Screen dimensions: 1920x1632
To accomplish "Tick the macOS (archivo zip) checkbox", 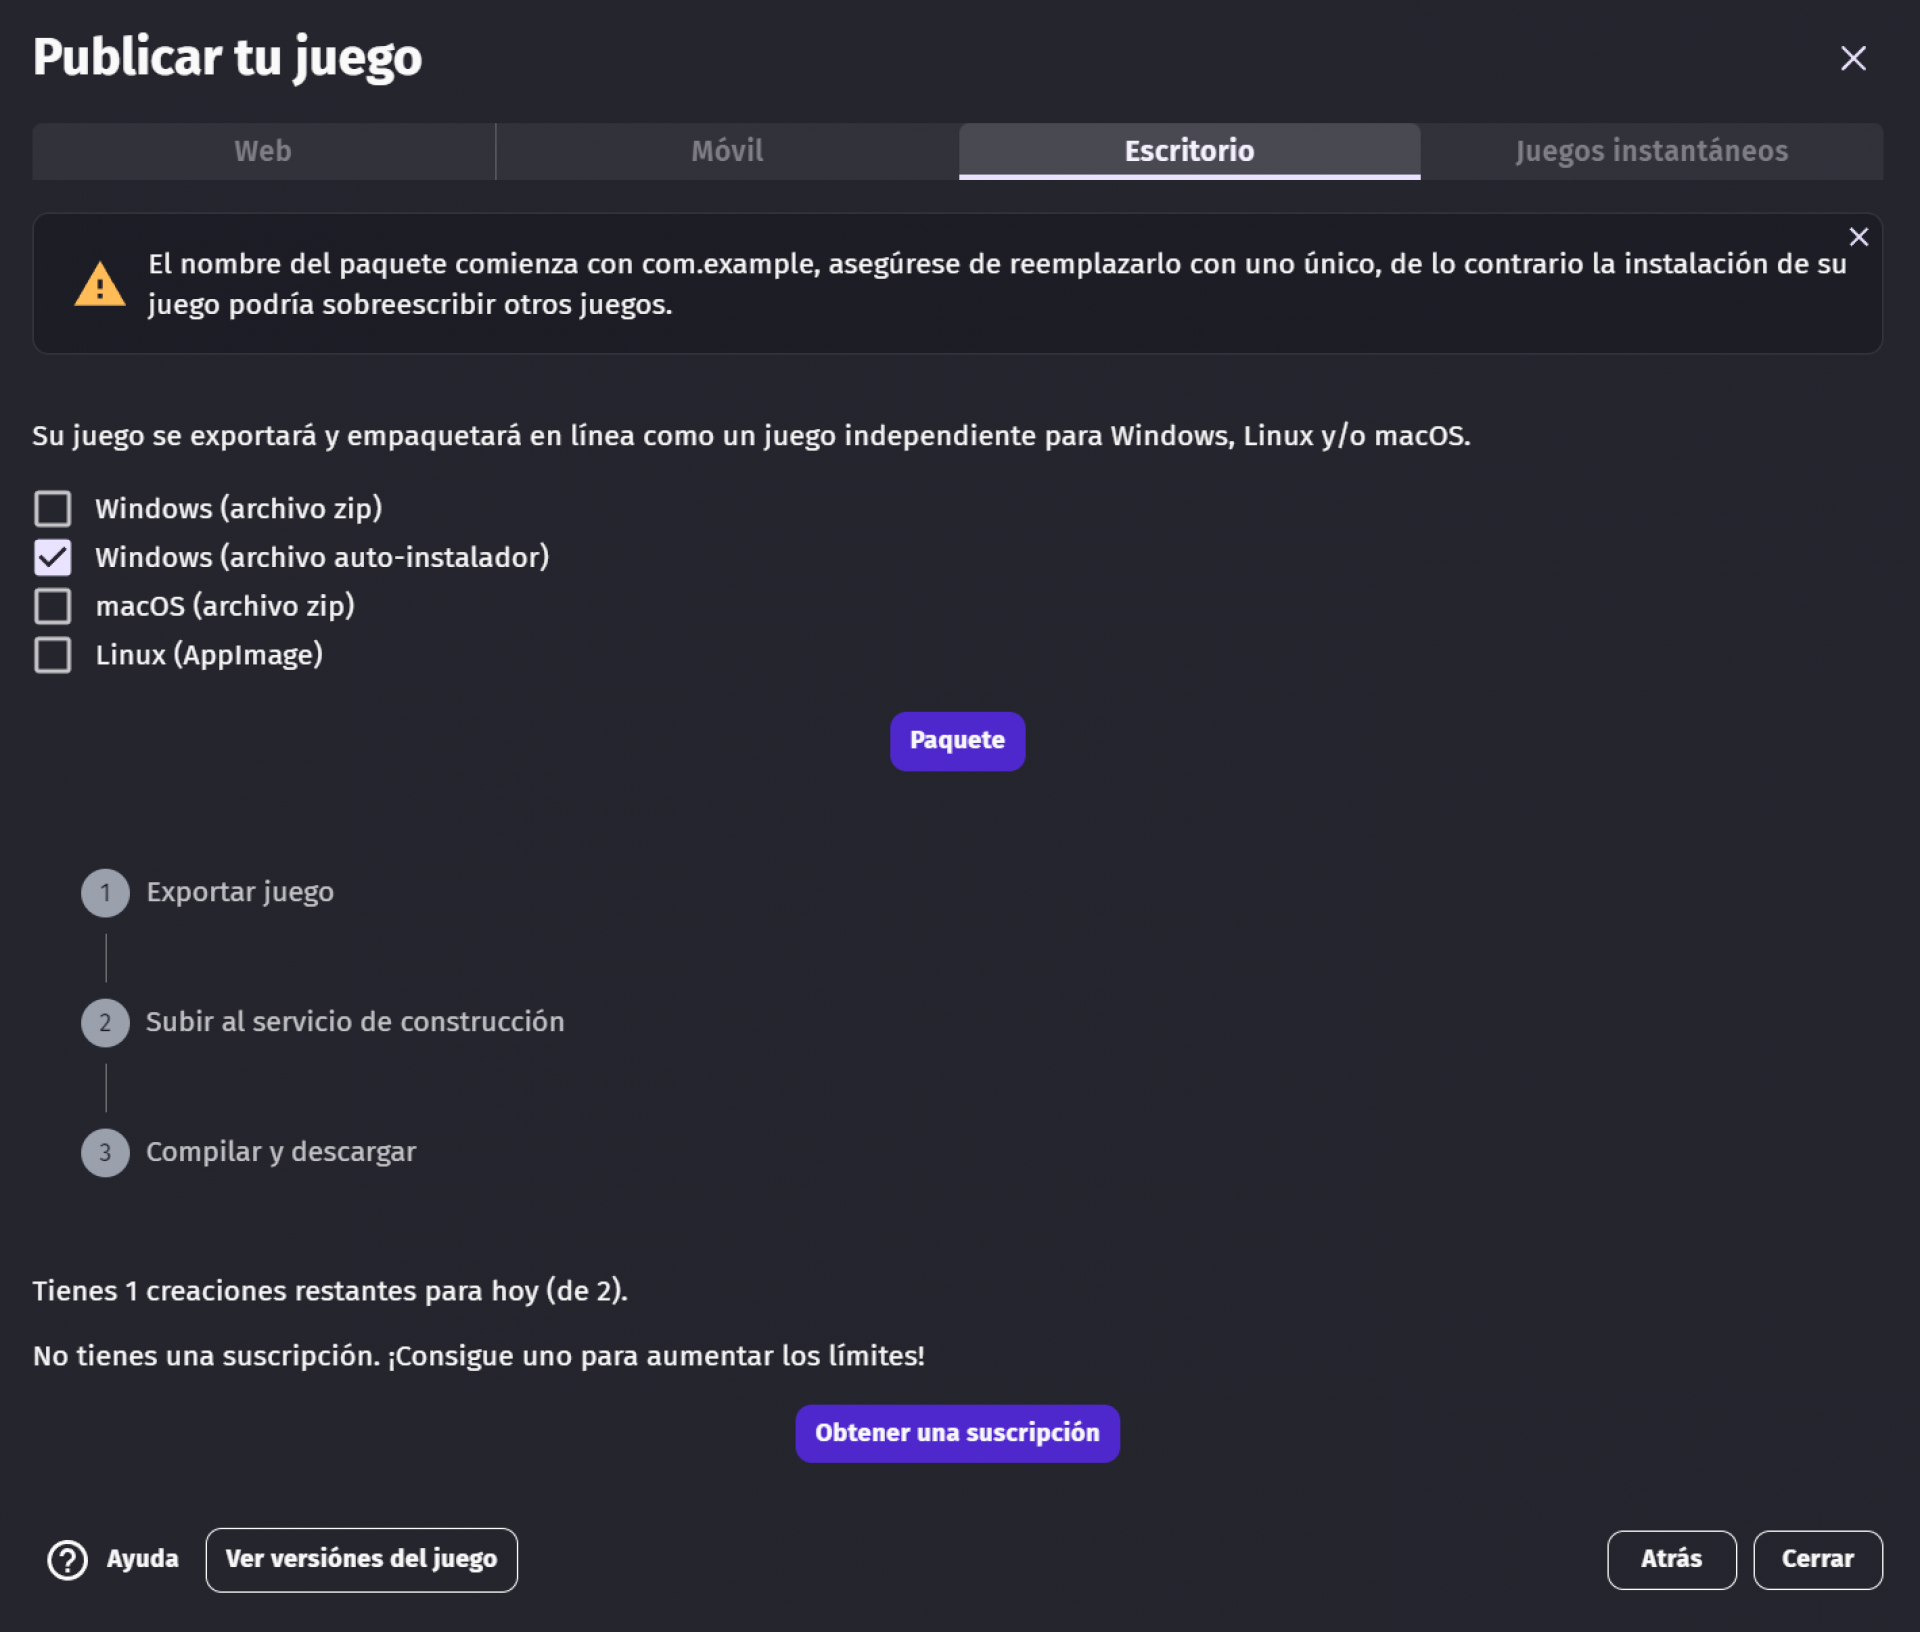I will tap(53, 606).
